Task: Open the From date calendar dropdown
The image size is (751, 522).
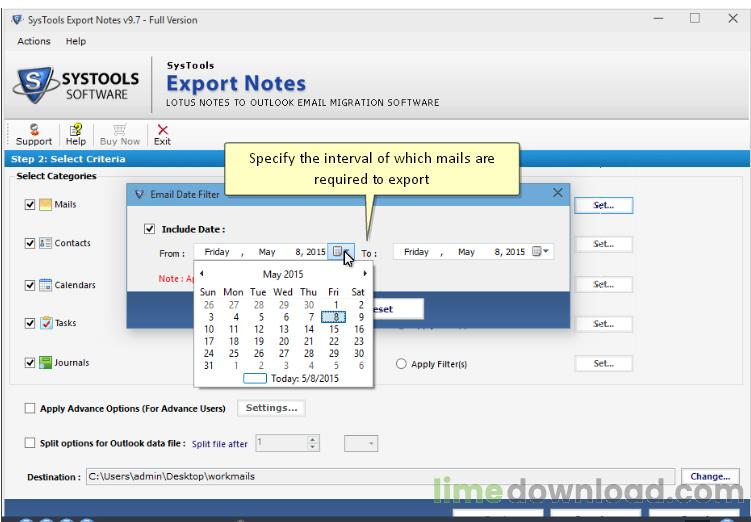Action: click(341, 252)
